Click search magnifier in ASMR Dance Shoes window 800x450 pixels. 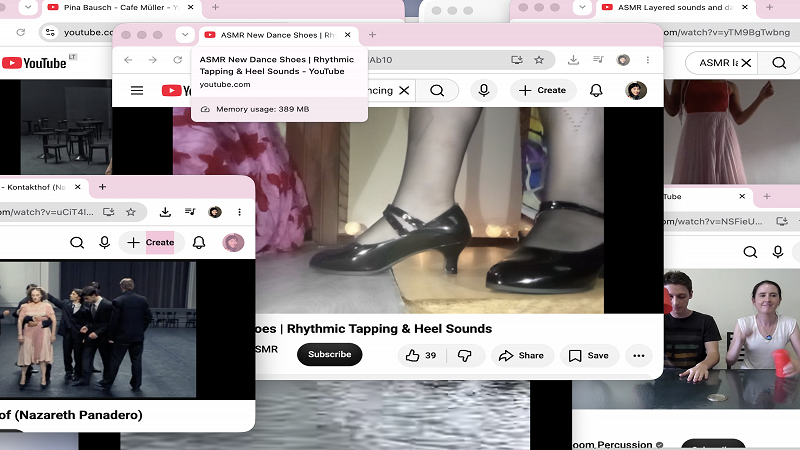[x=437, y=91]
